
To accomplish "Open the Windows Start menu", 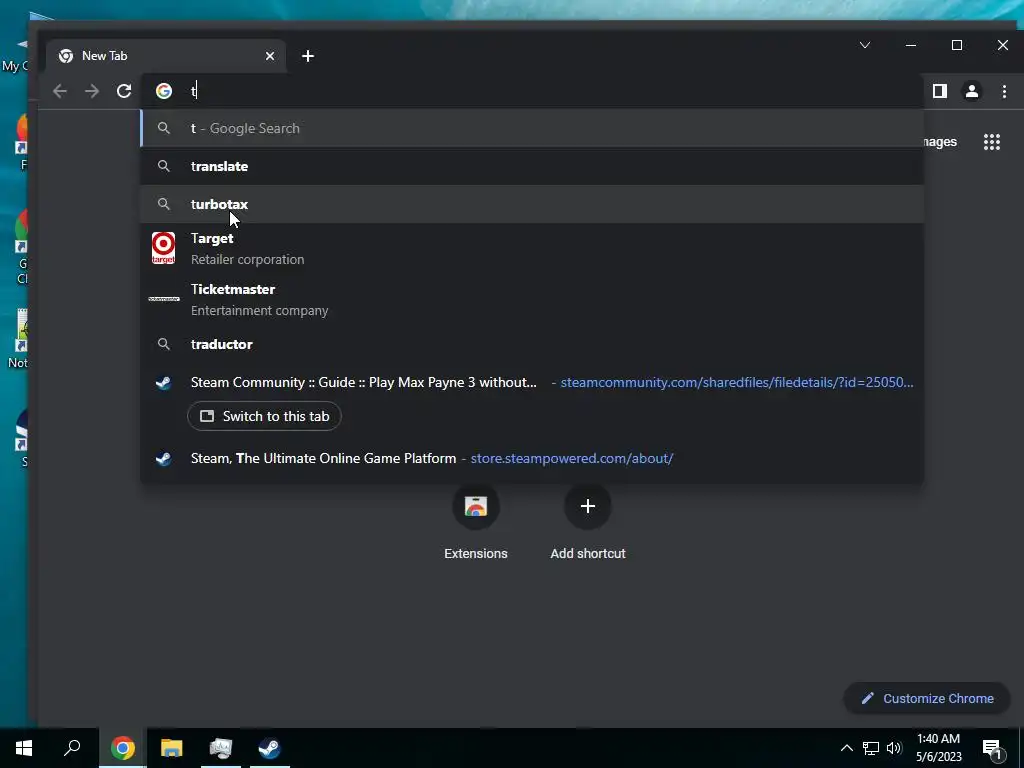I will pyautogui.click(x=24, y=748).
